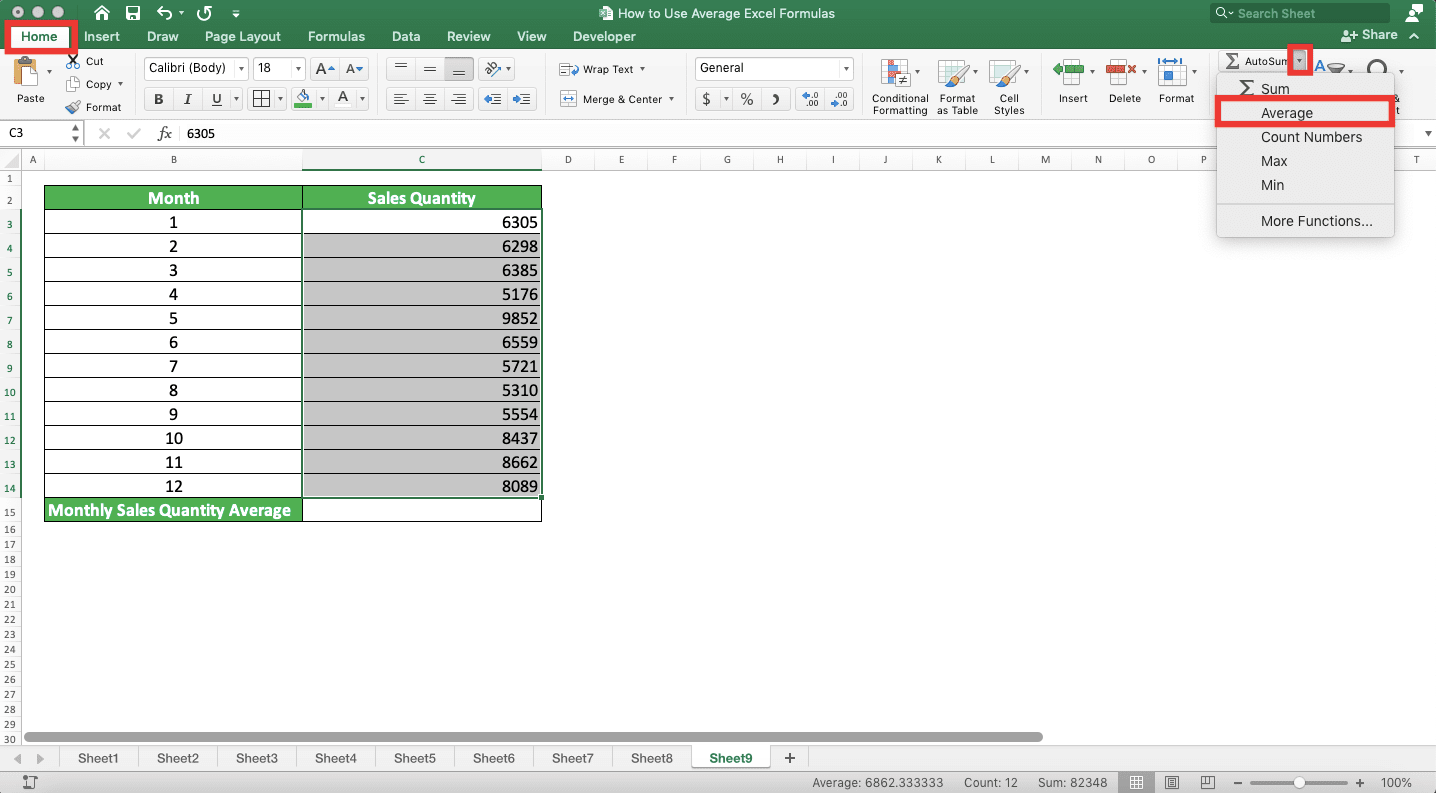Undo the last action
1436x793 pixels.
[x=166, y=14]
